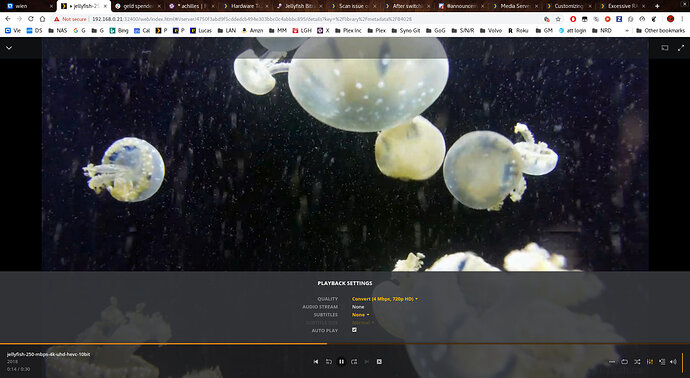Switch to the achilles browser tab
This screenshot has height=378, width=690.
[192, 6]
